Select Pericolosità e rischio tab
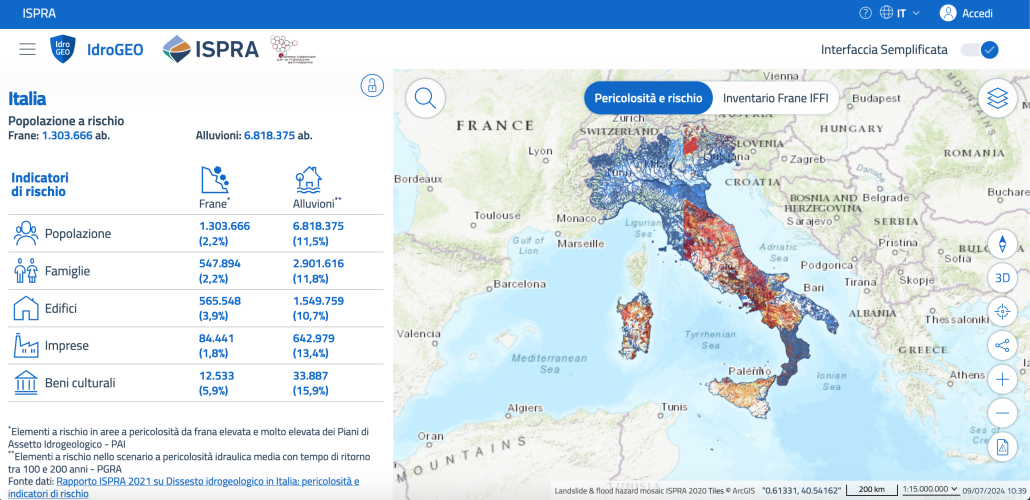1030x500 pixels. [648, 99]
